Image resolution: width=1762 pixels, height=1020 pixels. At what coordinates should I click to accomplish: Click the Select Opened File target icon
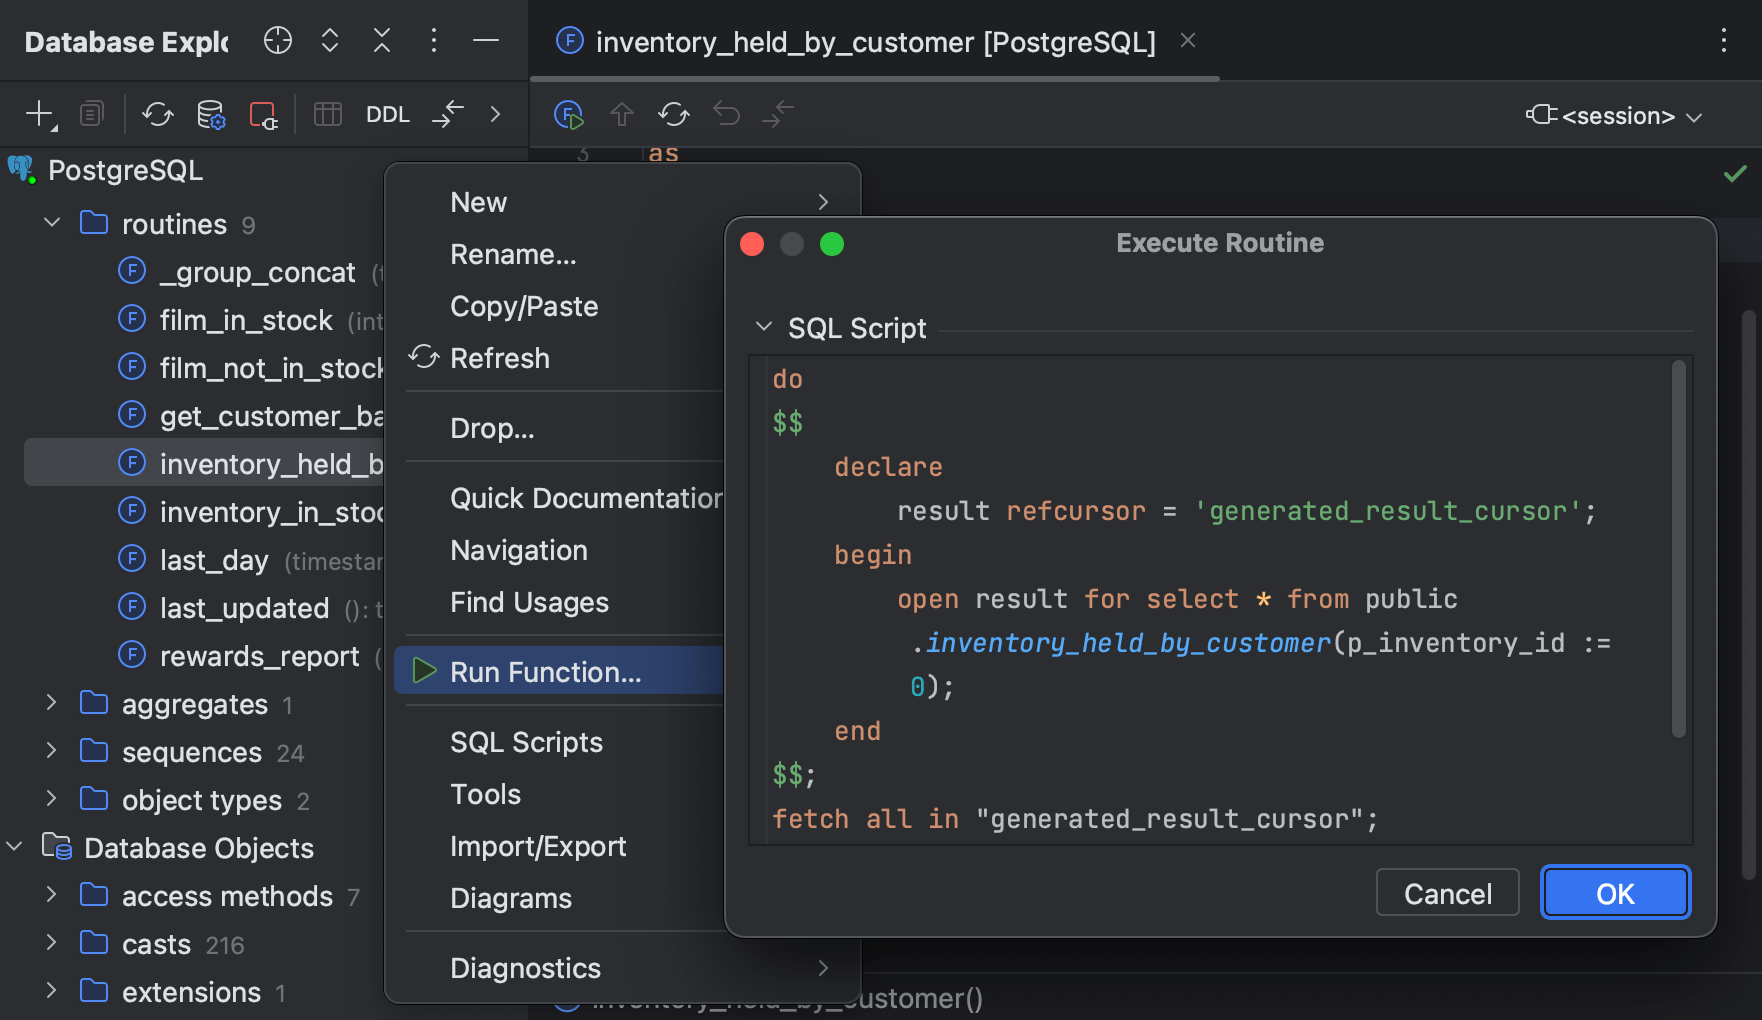pos(277,41)
